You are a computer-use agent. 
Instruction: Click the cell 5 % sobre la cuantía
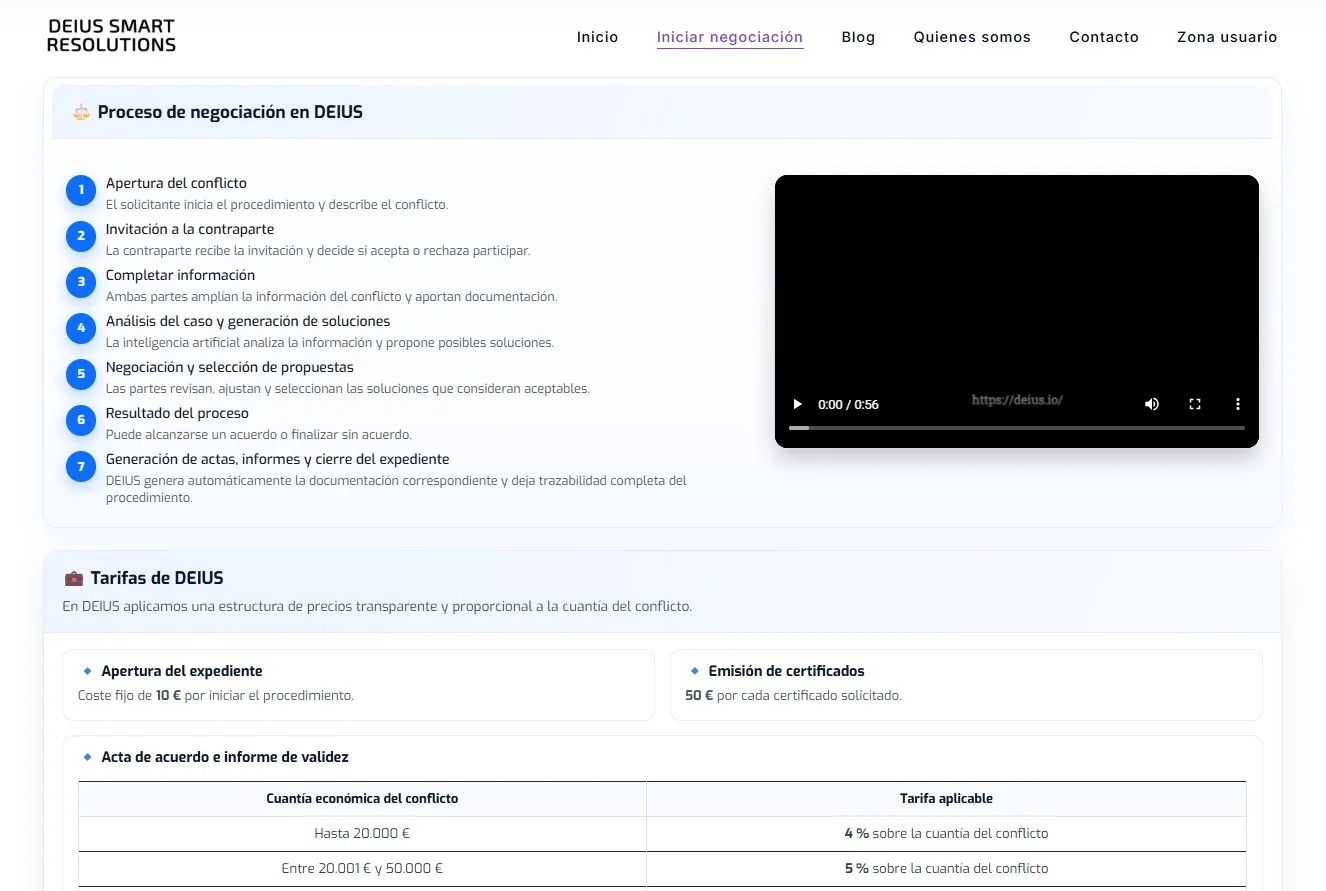pyautogui.click(x=946, y=868)
